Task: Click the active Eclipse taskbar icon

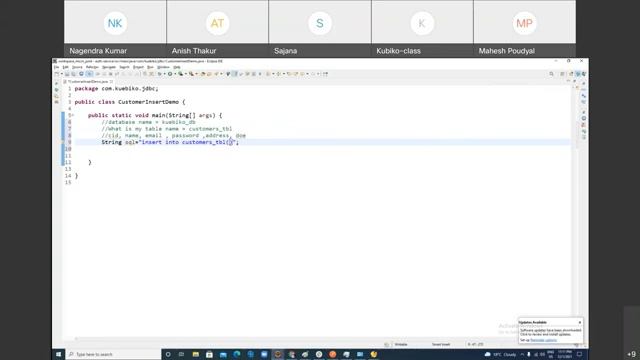Action: pos(278,354)
